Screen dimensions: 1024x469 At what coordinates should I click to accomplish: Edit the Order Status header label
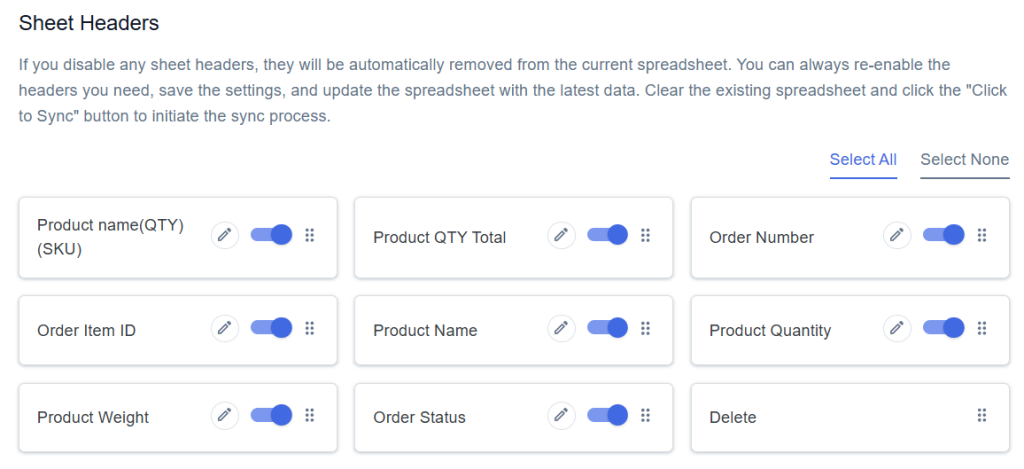tap(561, 415)
